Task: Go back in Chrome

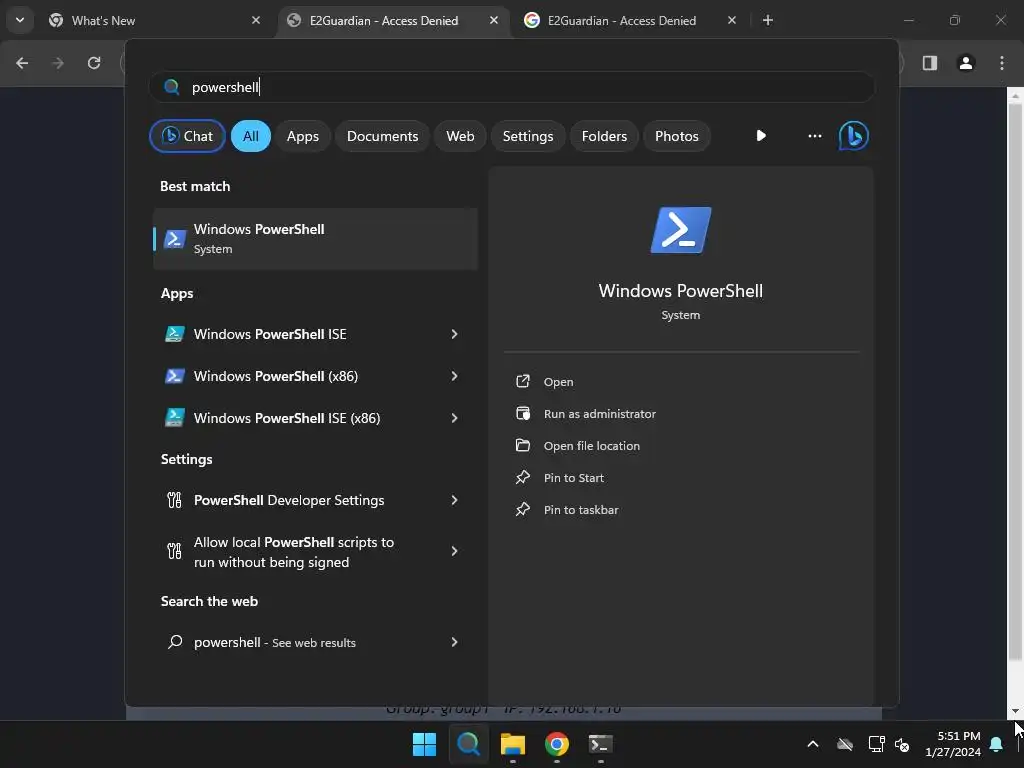Action: pos(22,63)
